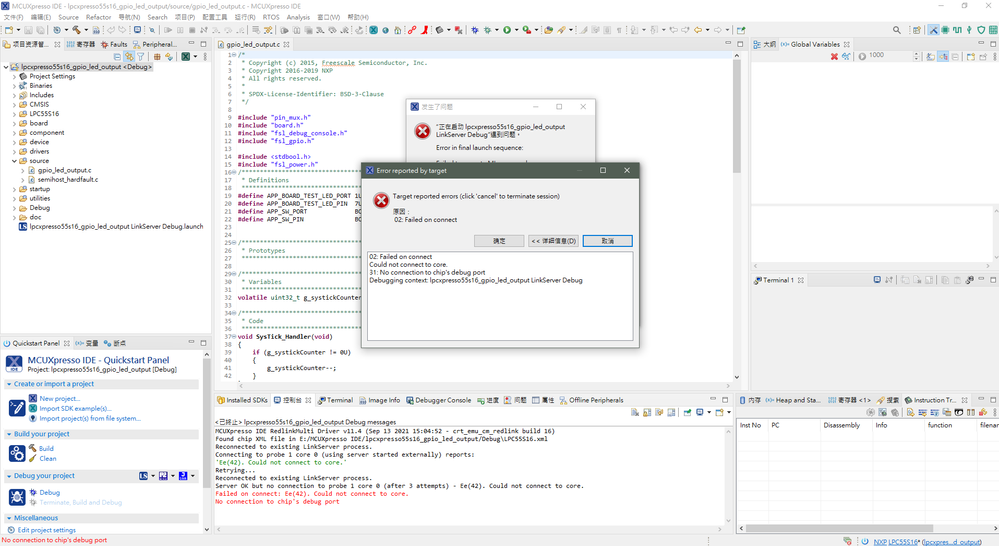
Task: Click the yellow back navigation arrow
Action: (698, 30)
